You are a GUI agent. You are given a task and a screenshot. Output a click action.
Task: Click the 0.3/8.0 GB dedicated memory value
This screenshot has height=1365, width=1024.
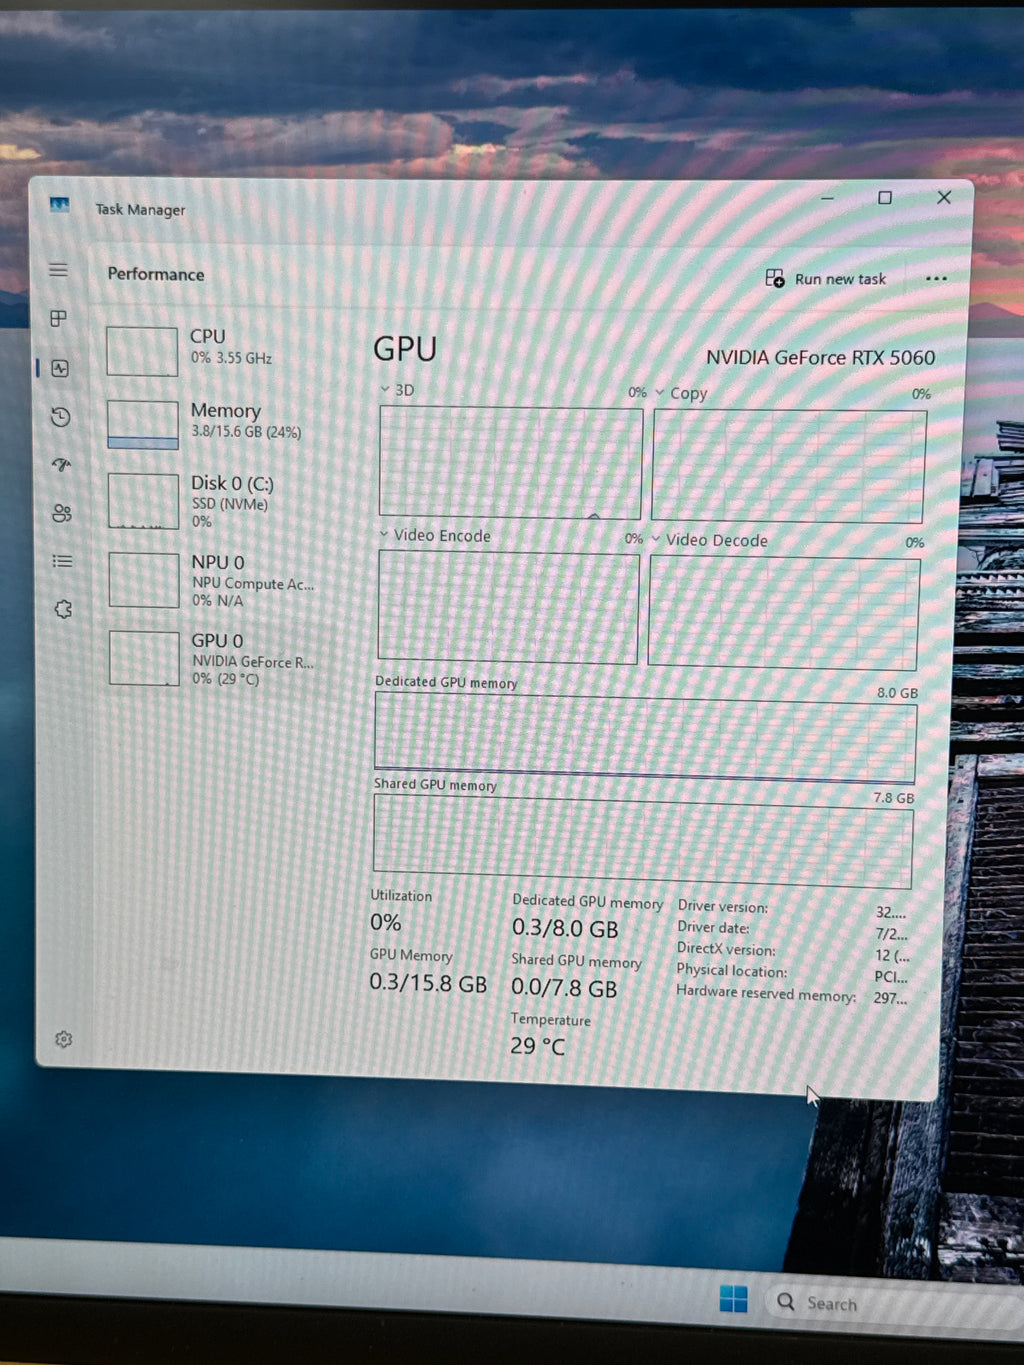pyautogui.click(x=565, y=928)
